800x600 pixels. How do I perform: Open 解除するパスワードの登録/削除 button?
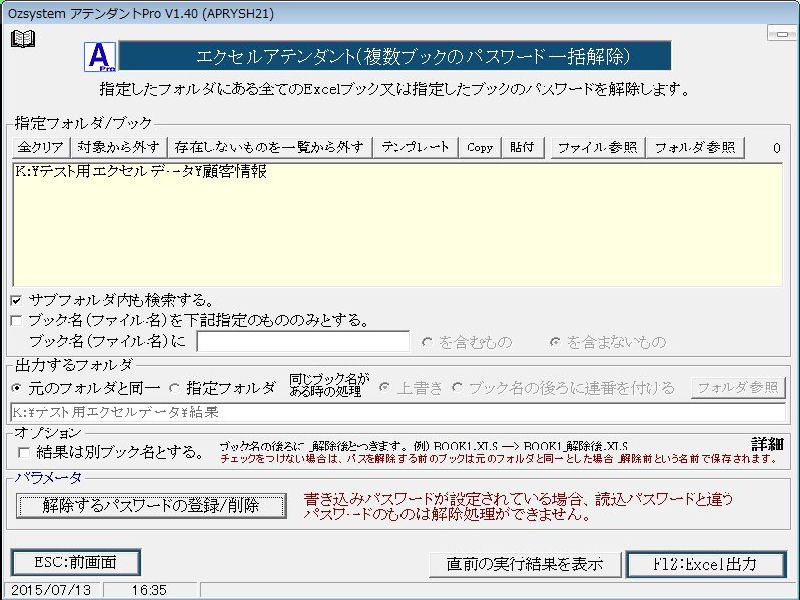point(151,506)
